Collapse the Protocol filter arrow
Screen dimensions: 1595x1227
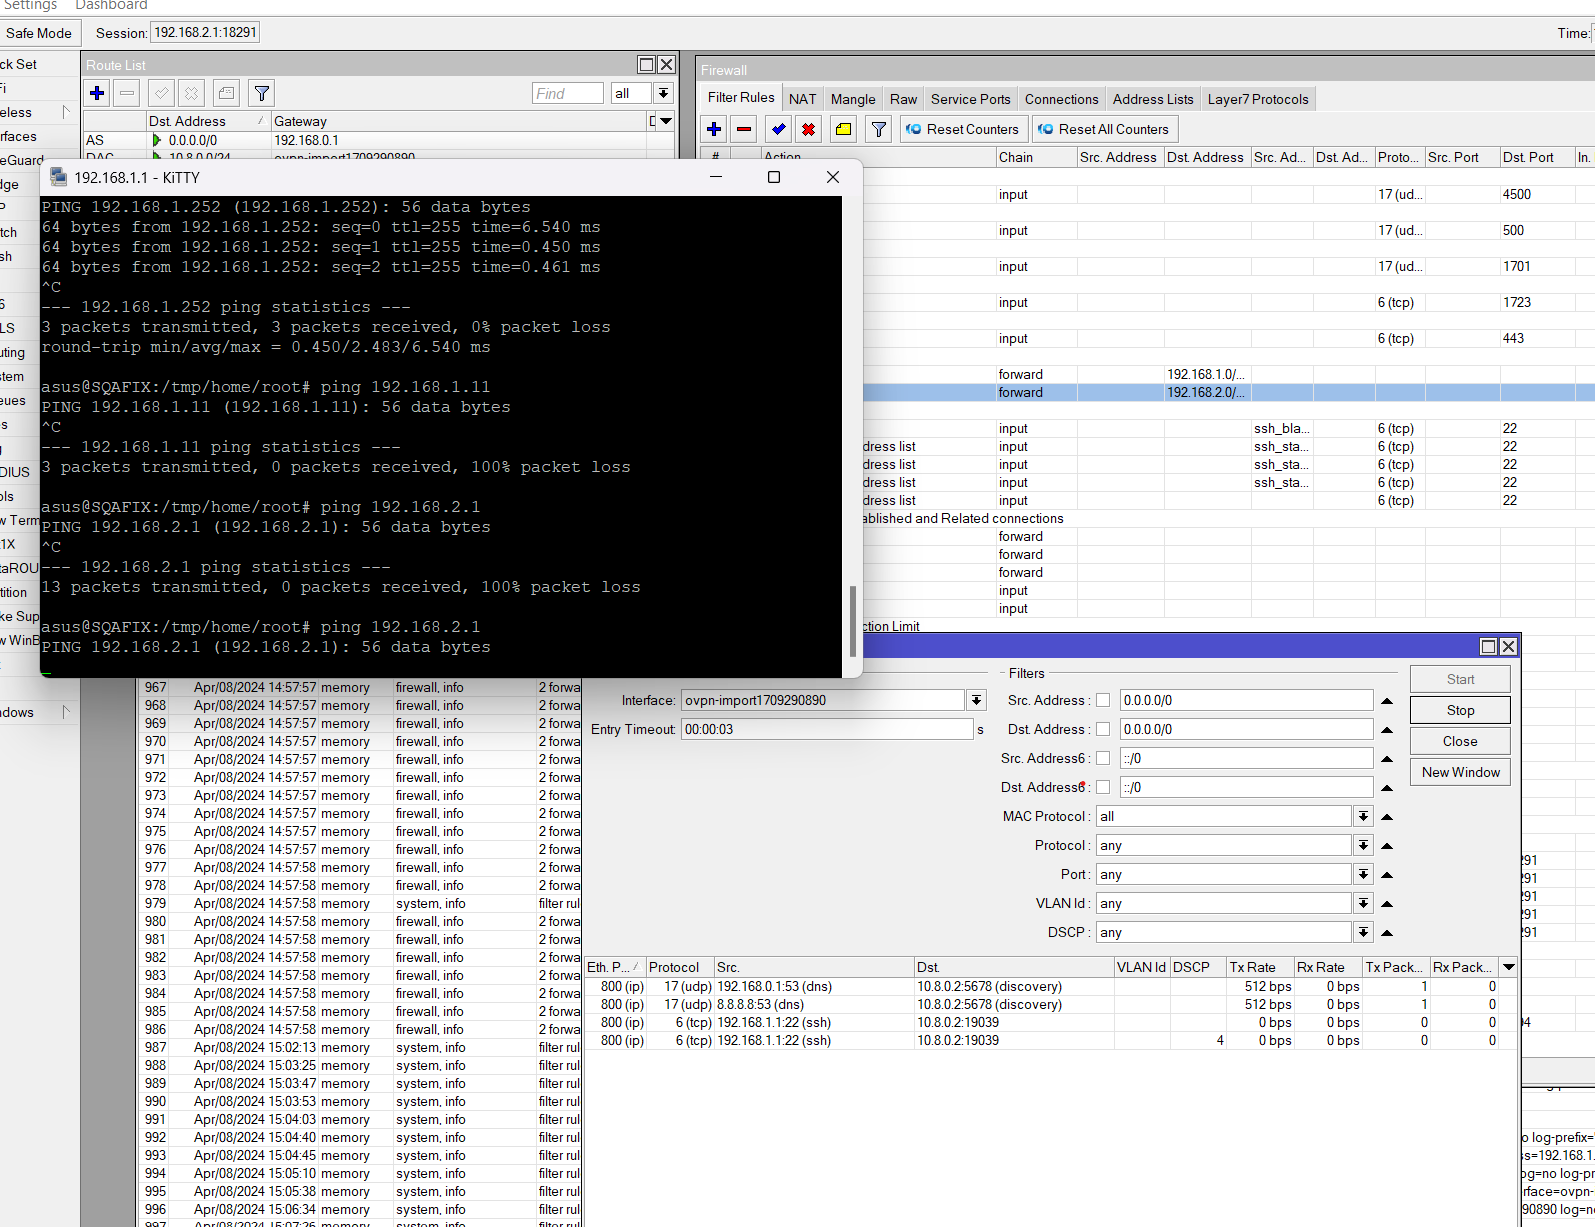(x=1387, y=846)
